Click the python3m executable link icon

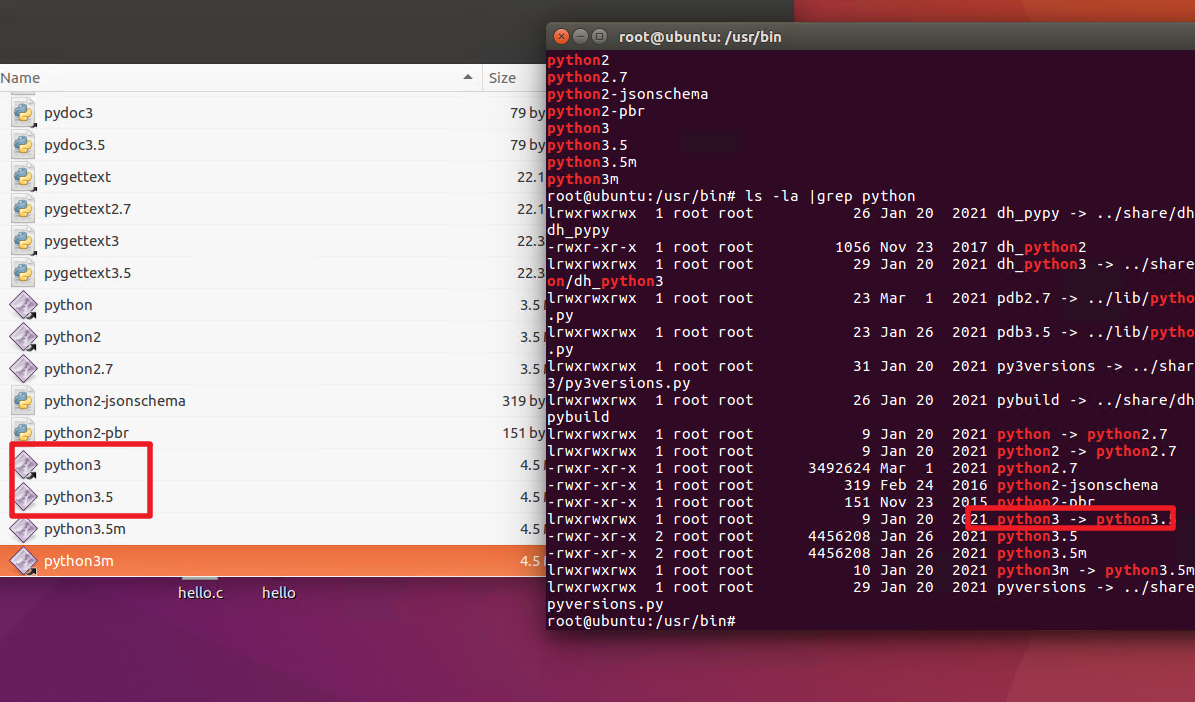point(24,561)
